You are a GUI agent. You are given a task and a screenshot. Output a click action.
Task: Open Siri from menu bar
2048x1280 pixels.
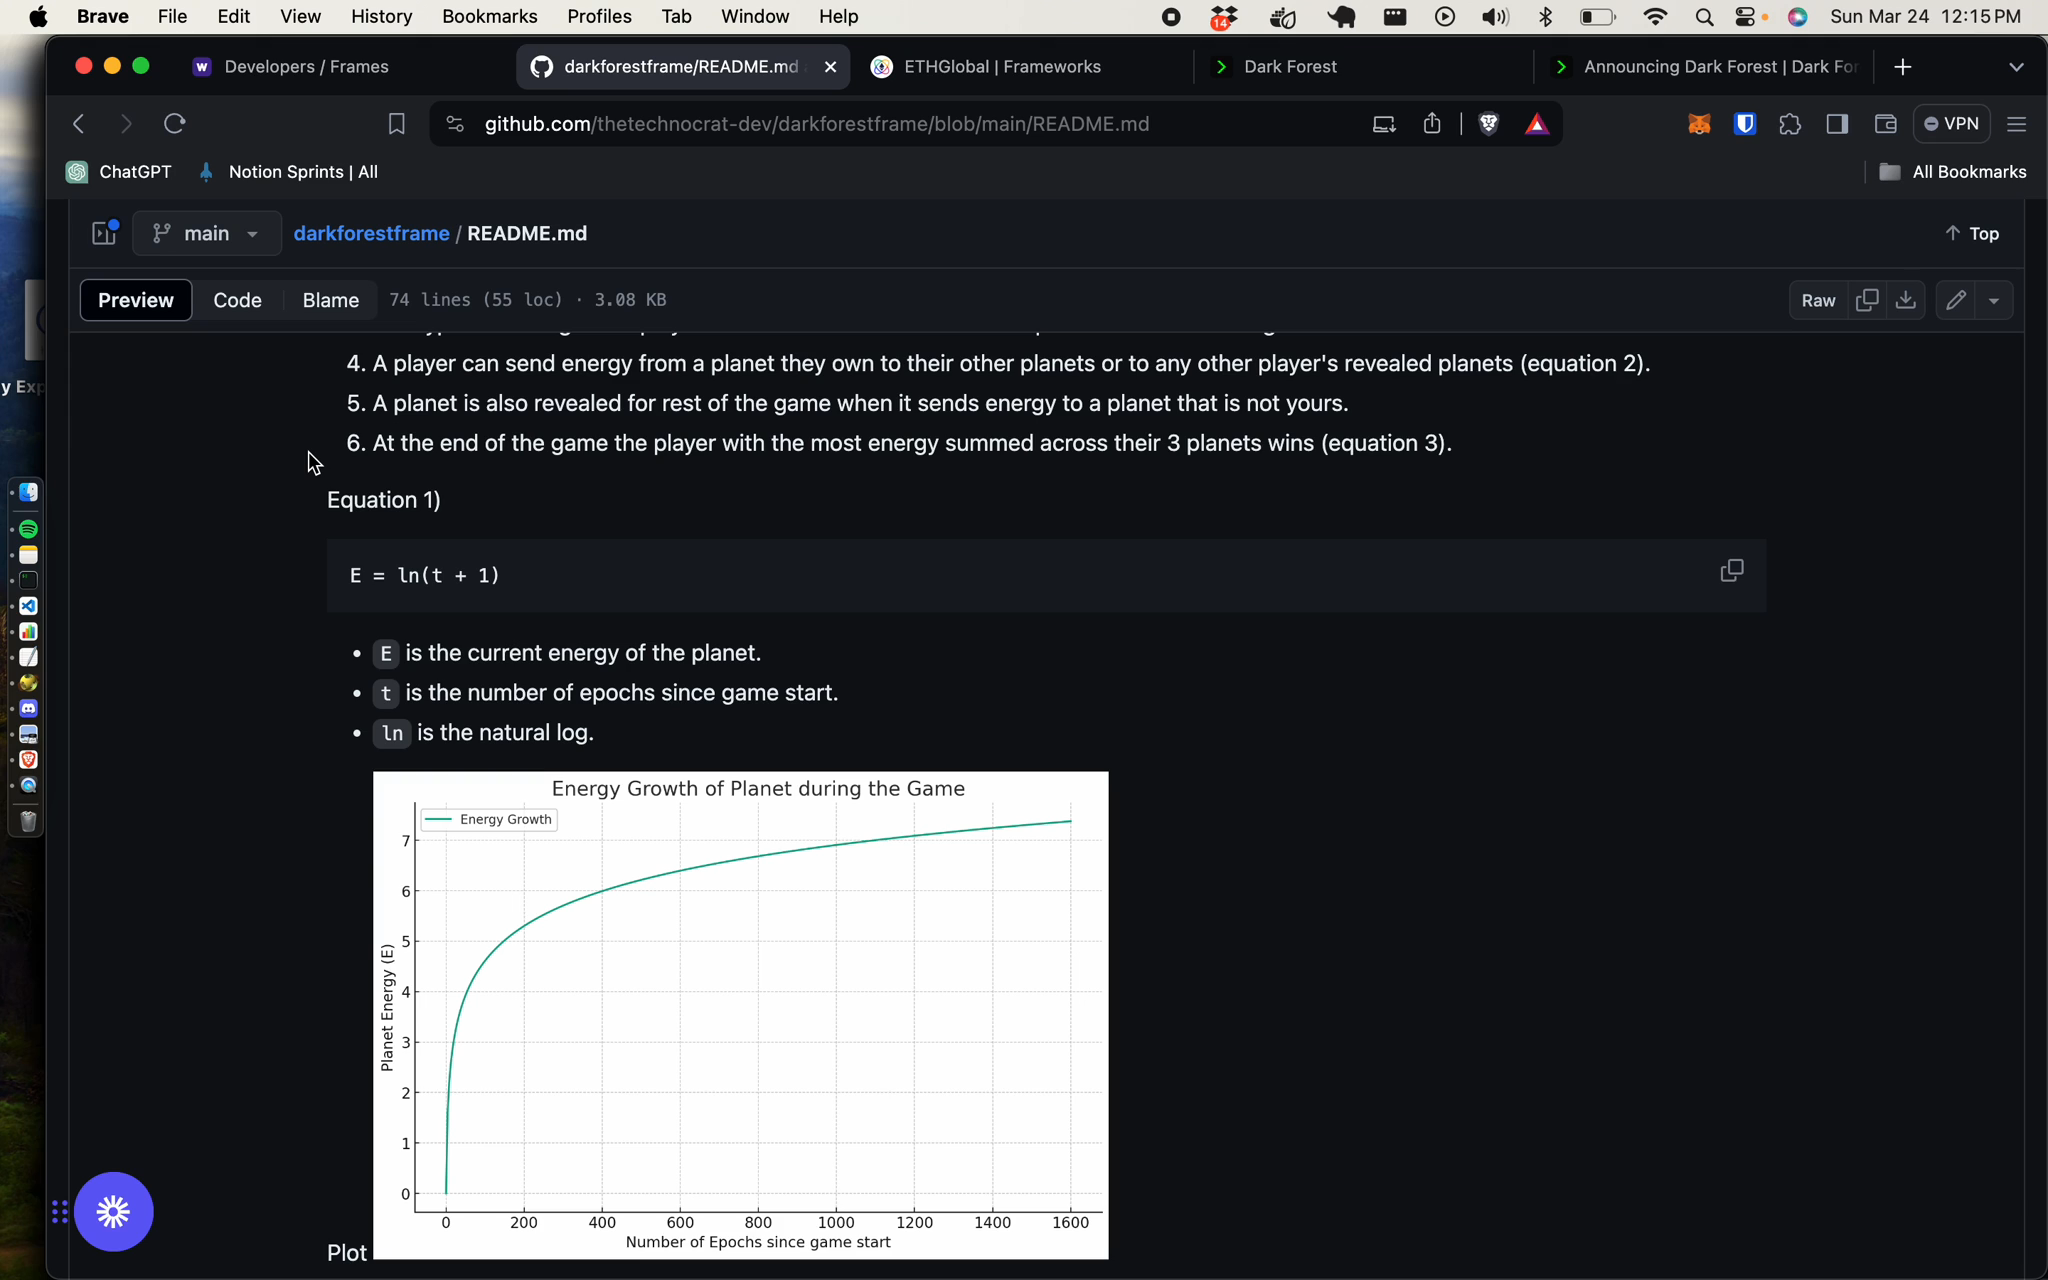click(x=1797, y=16)
